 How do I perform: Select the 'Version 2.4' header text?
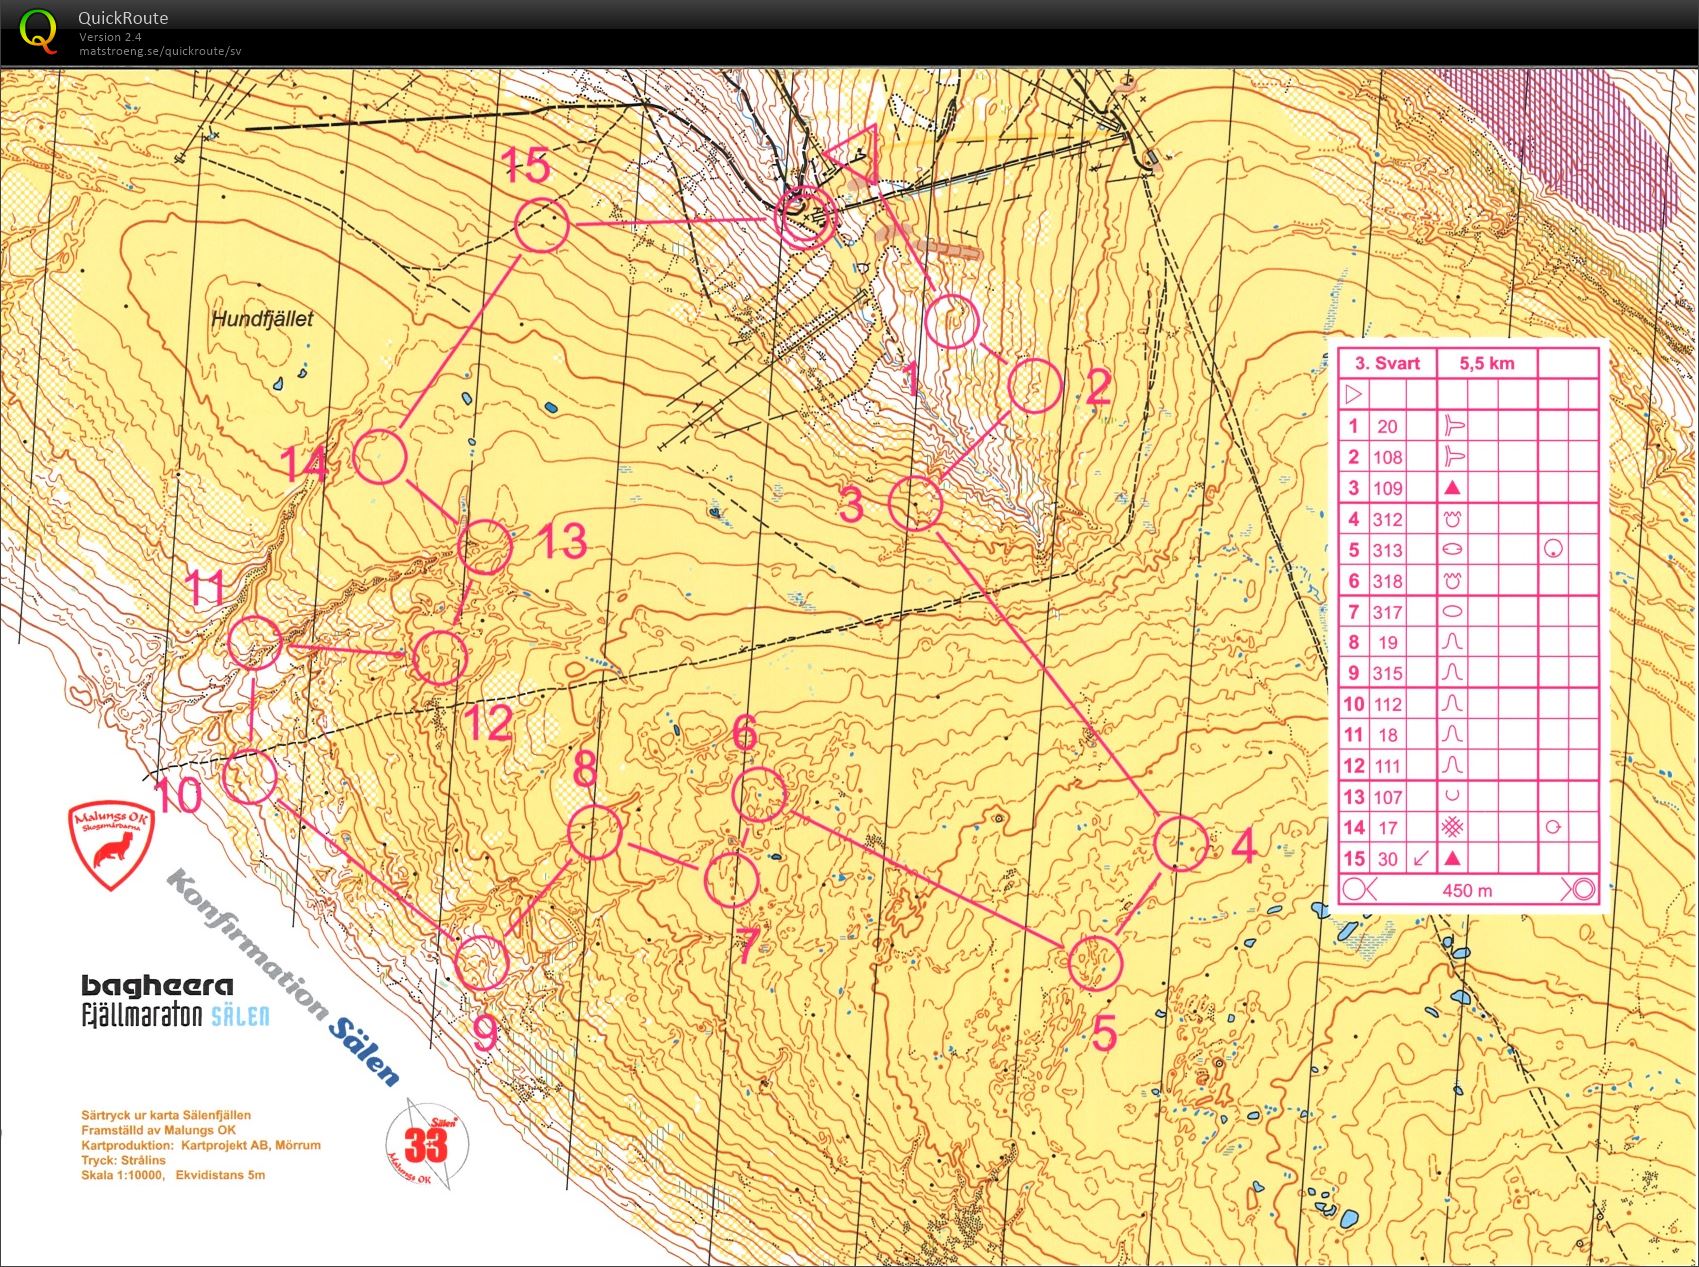click(x=110, y=37)
